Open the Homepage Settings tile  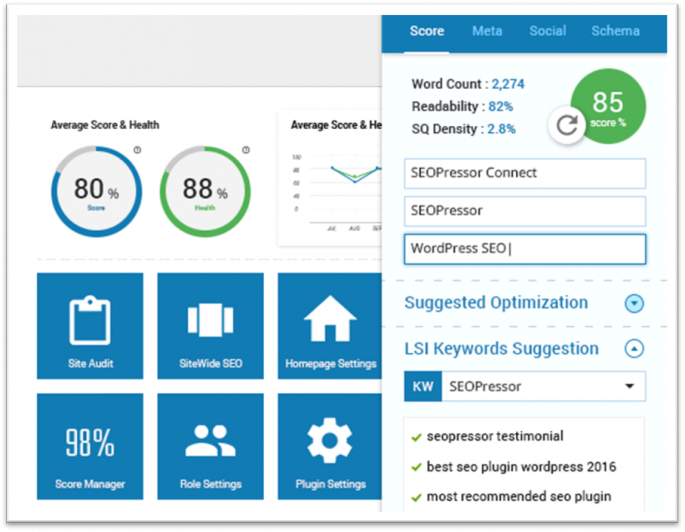click(330, 326)
